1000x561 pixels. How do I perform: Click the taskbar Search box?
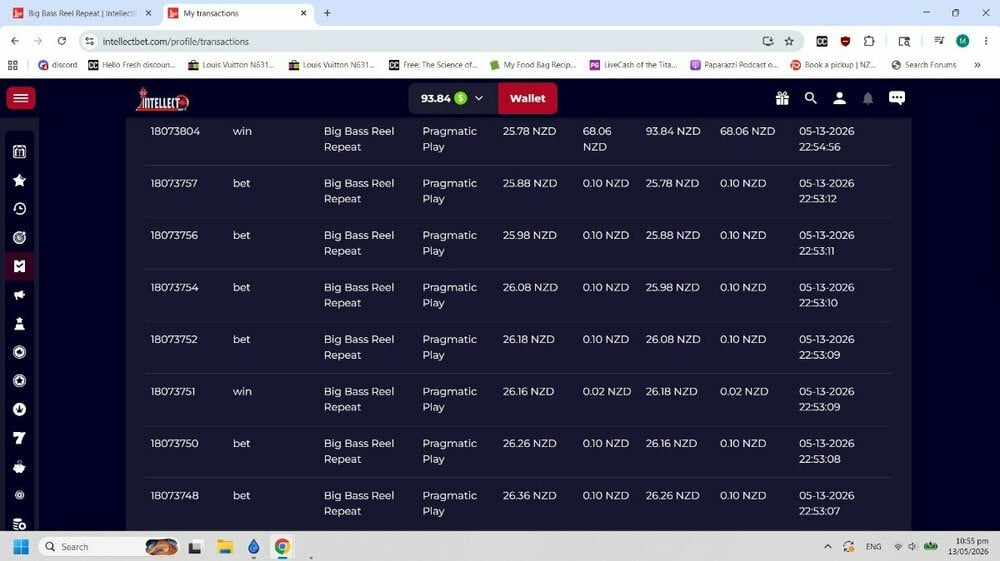pos(108,546)
